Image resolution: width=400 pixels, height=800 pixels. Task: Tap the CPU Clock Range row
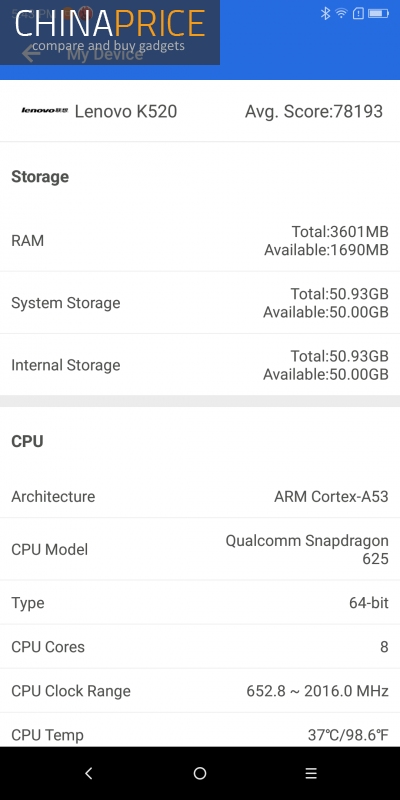pyautogui.click(x=200, y=691)
